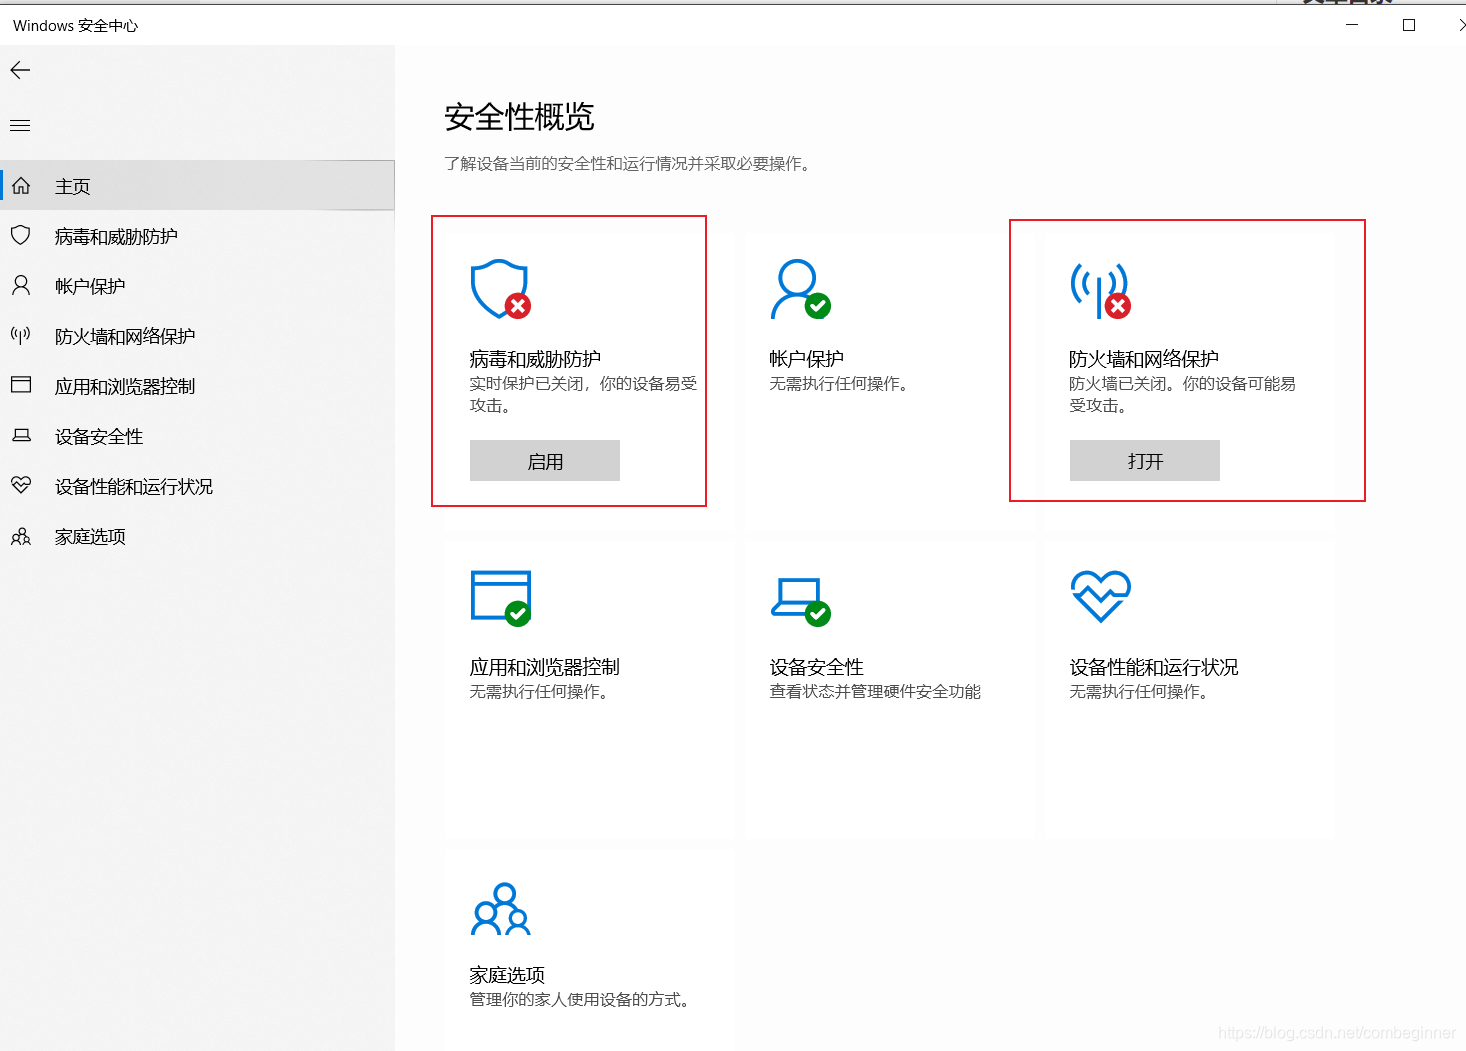
Task: Click the heart icon for 设备性能和运行状况
Action: click(1100, 597)
